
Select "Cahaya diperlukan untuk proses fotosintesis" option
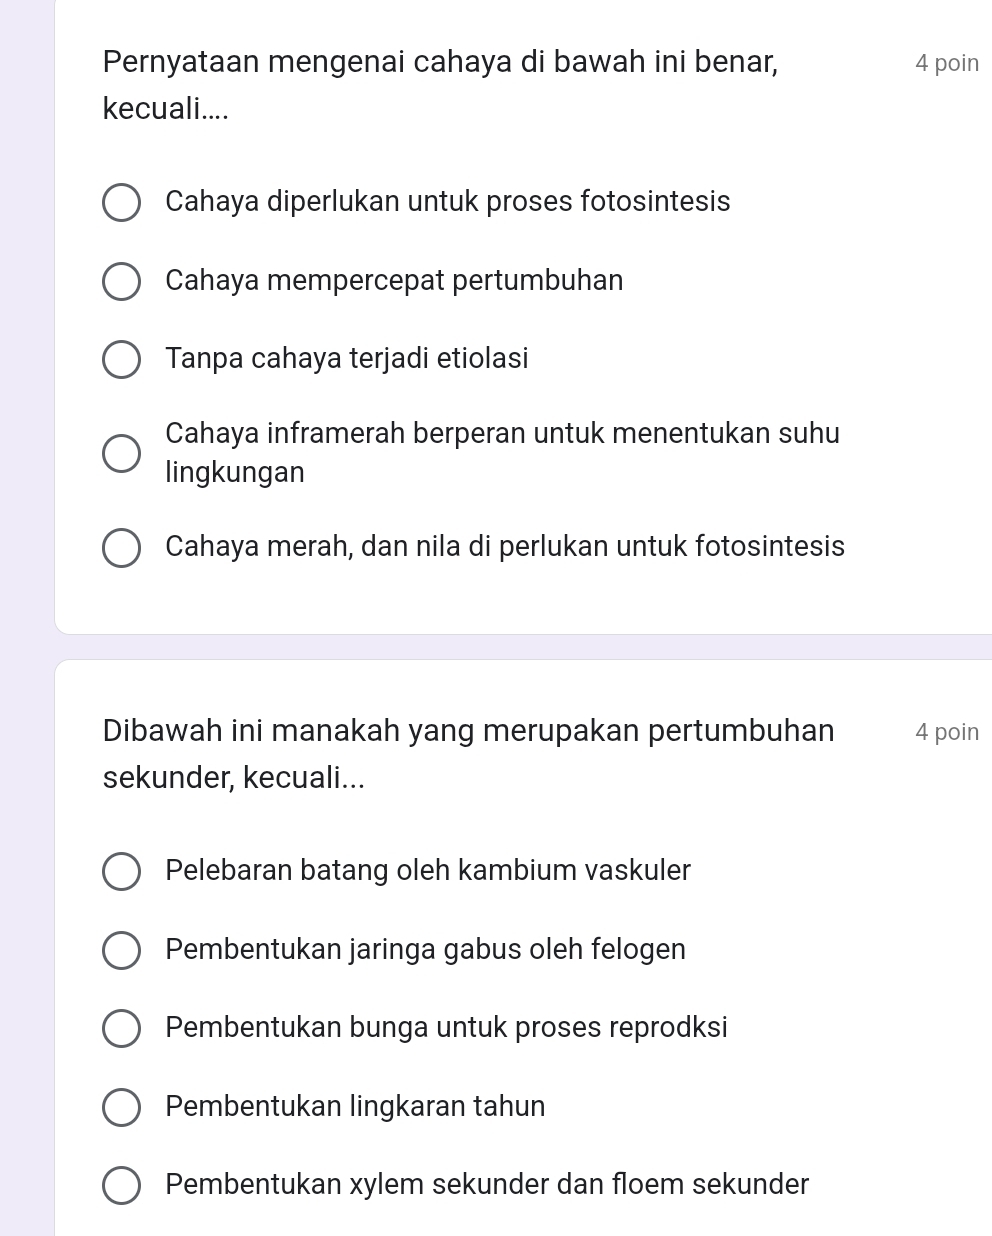[x=122, y=202]
